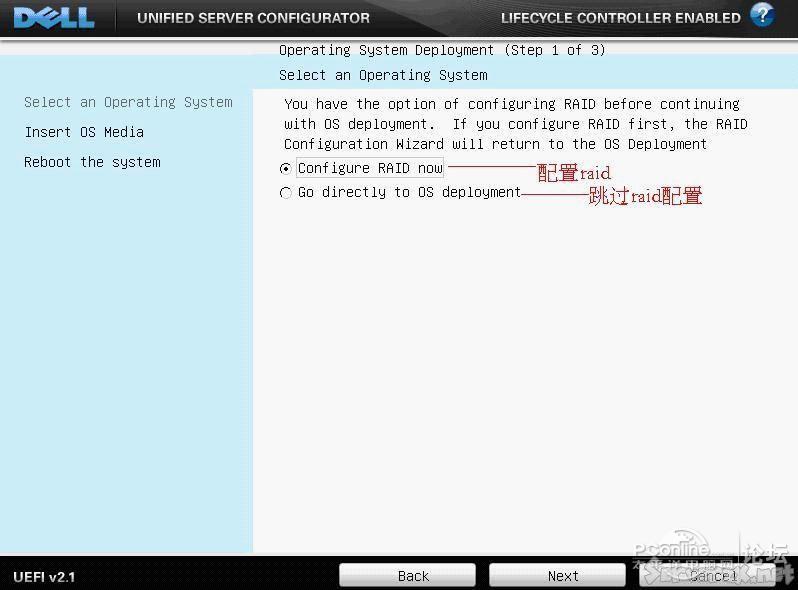Jump to the Reboot the system sidebar step

pyautogui.click(x=92, y=162)
